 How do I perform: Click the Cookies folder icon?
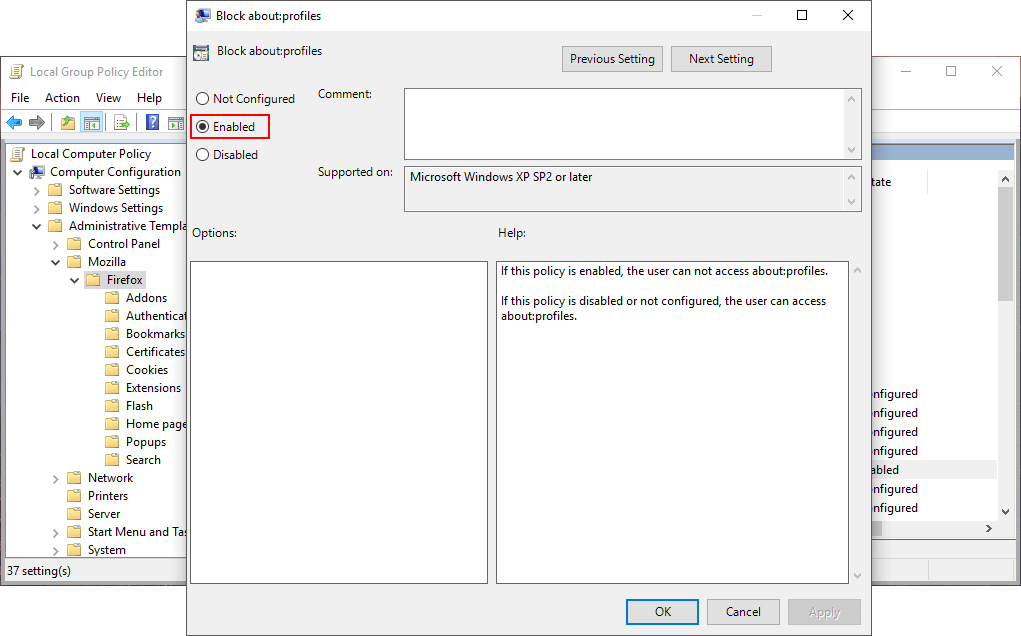coord(112,370)
